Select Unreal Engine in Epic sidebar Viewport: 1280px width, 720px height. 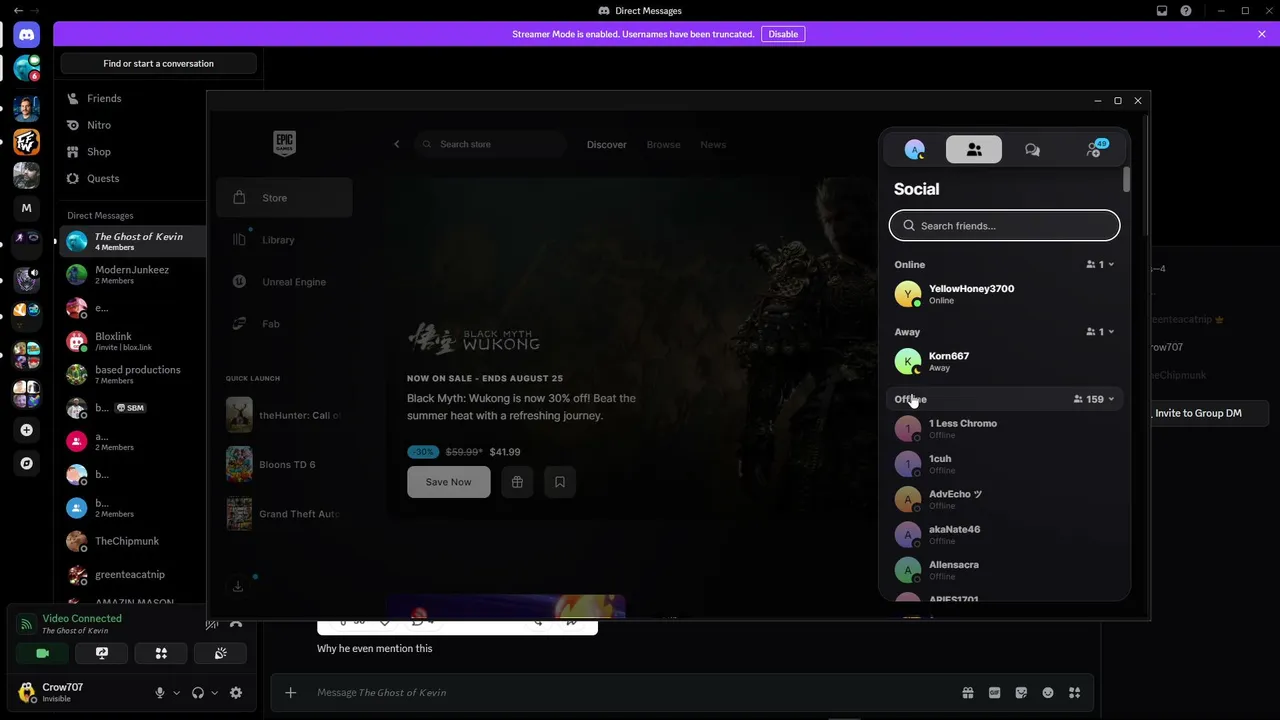[284, 282]
